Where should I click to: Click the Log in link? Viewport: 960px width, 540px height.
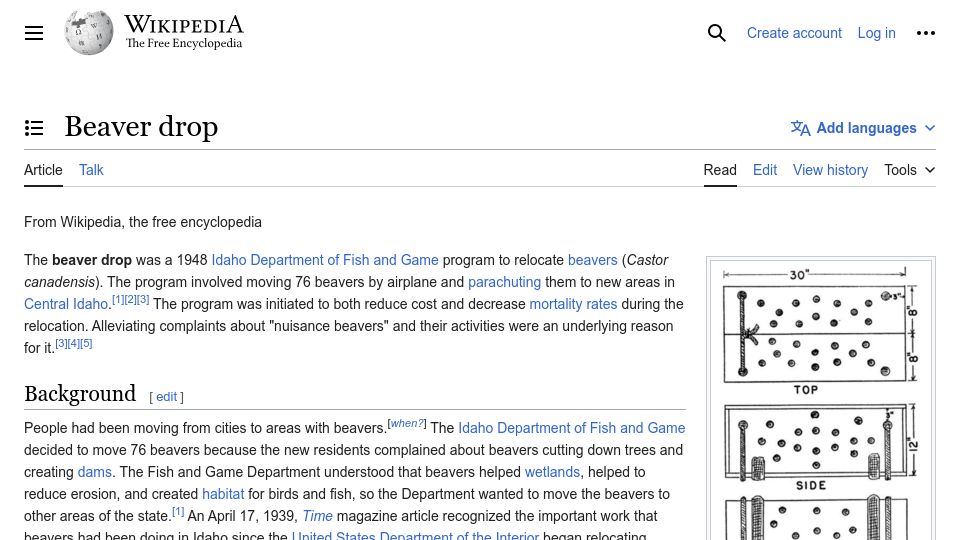point(876,33)
